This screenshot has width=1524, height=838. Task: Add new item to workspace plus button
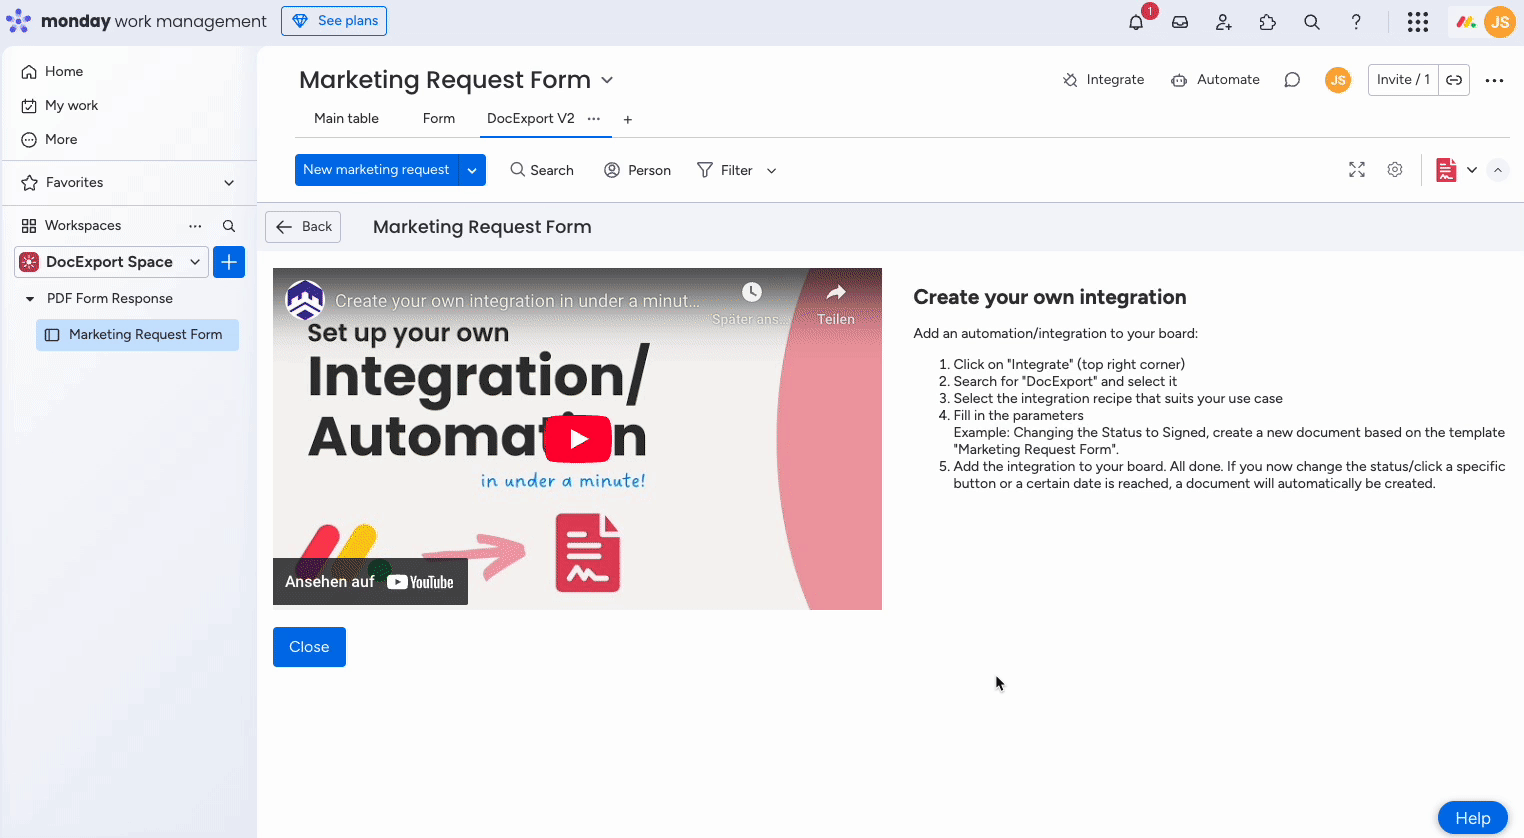pos(229,262)
